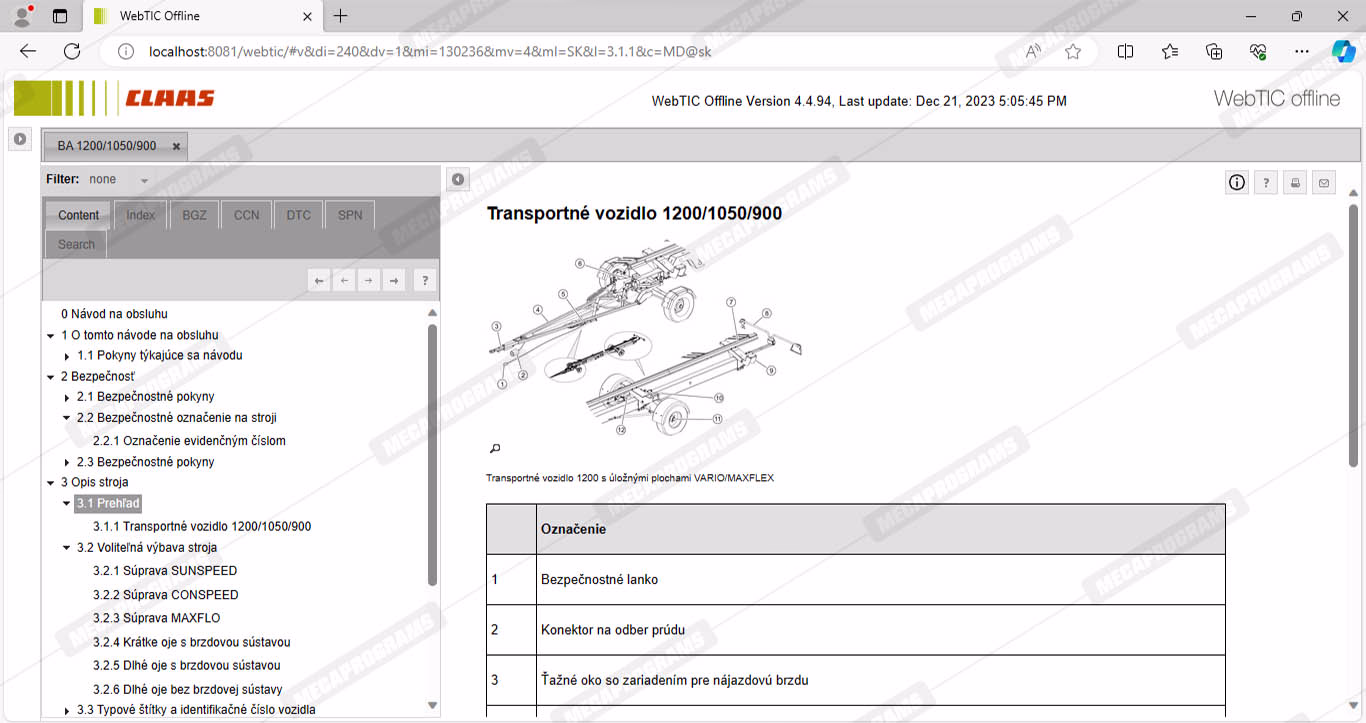
Task: Click the navigation tree help question mark
Action: pos(424,281)
